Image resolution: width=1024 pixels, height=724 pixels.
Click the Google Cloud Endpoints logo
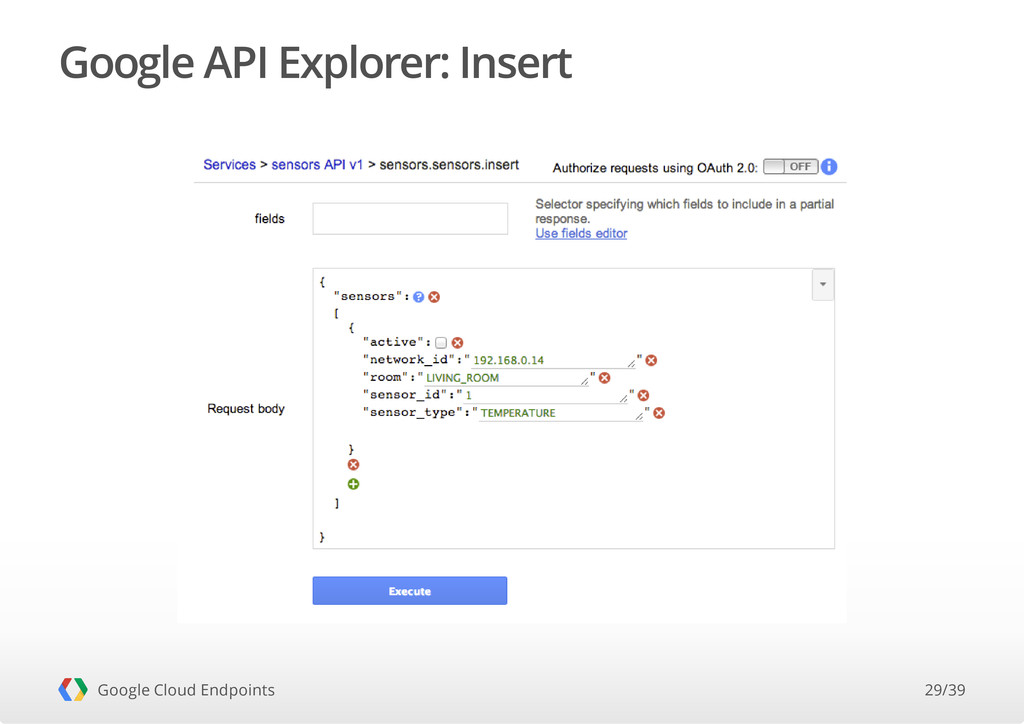(73, 689)
